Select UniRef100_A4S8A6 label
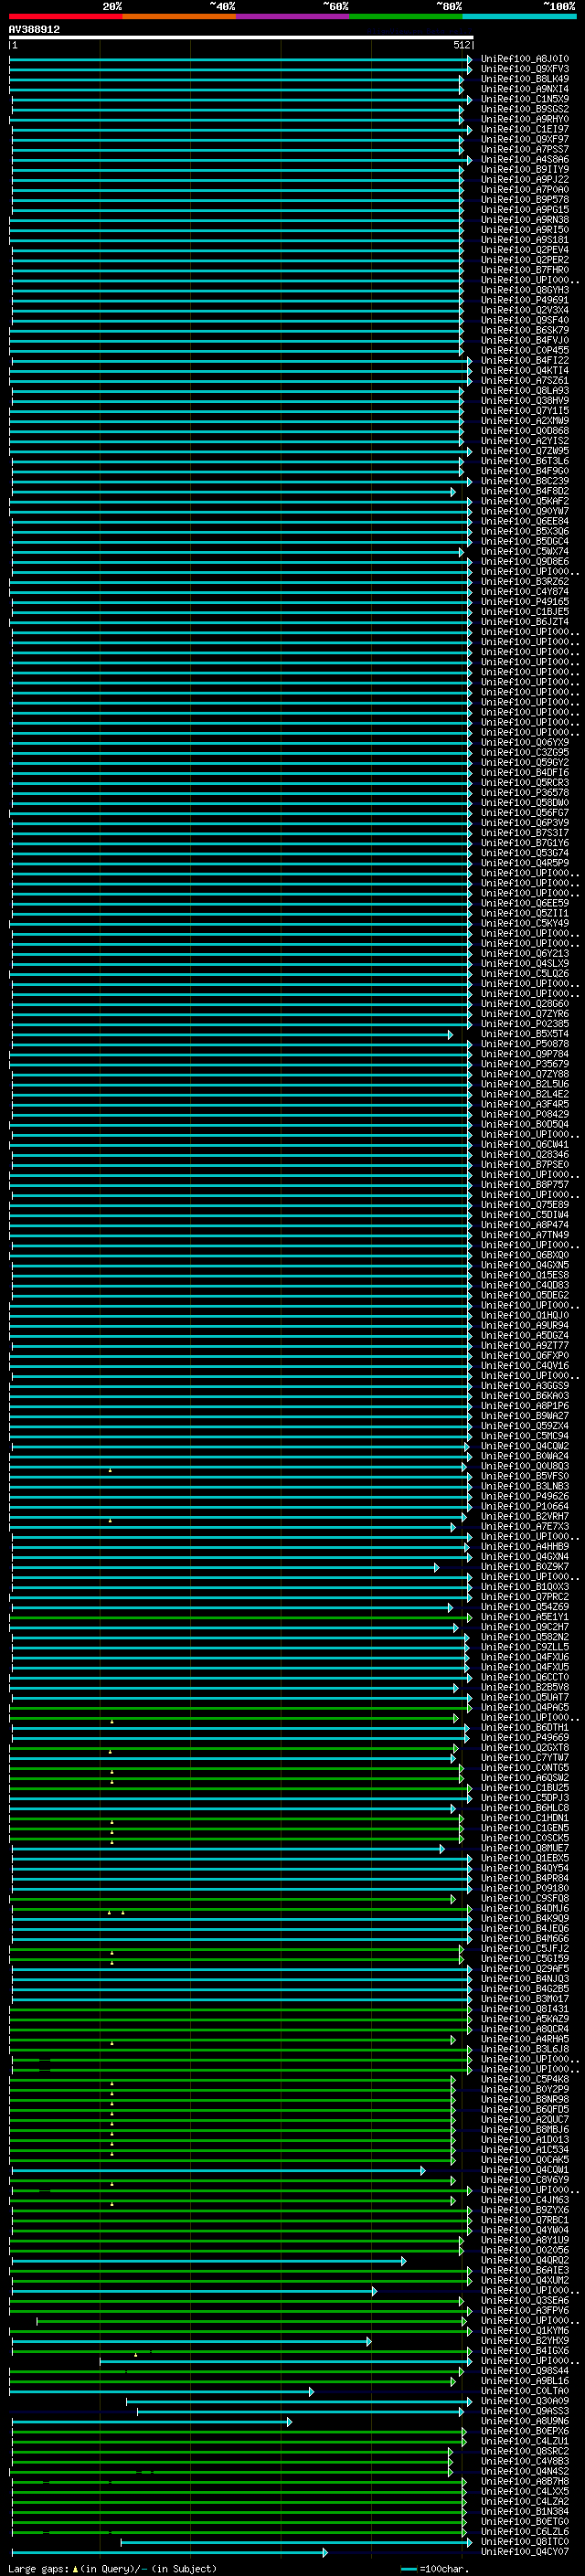 (525, 159)
